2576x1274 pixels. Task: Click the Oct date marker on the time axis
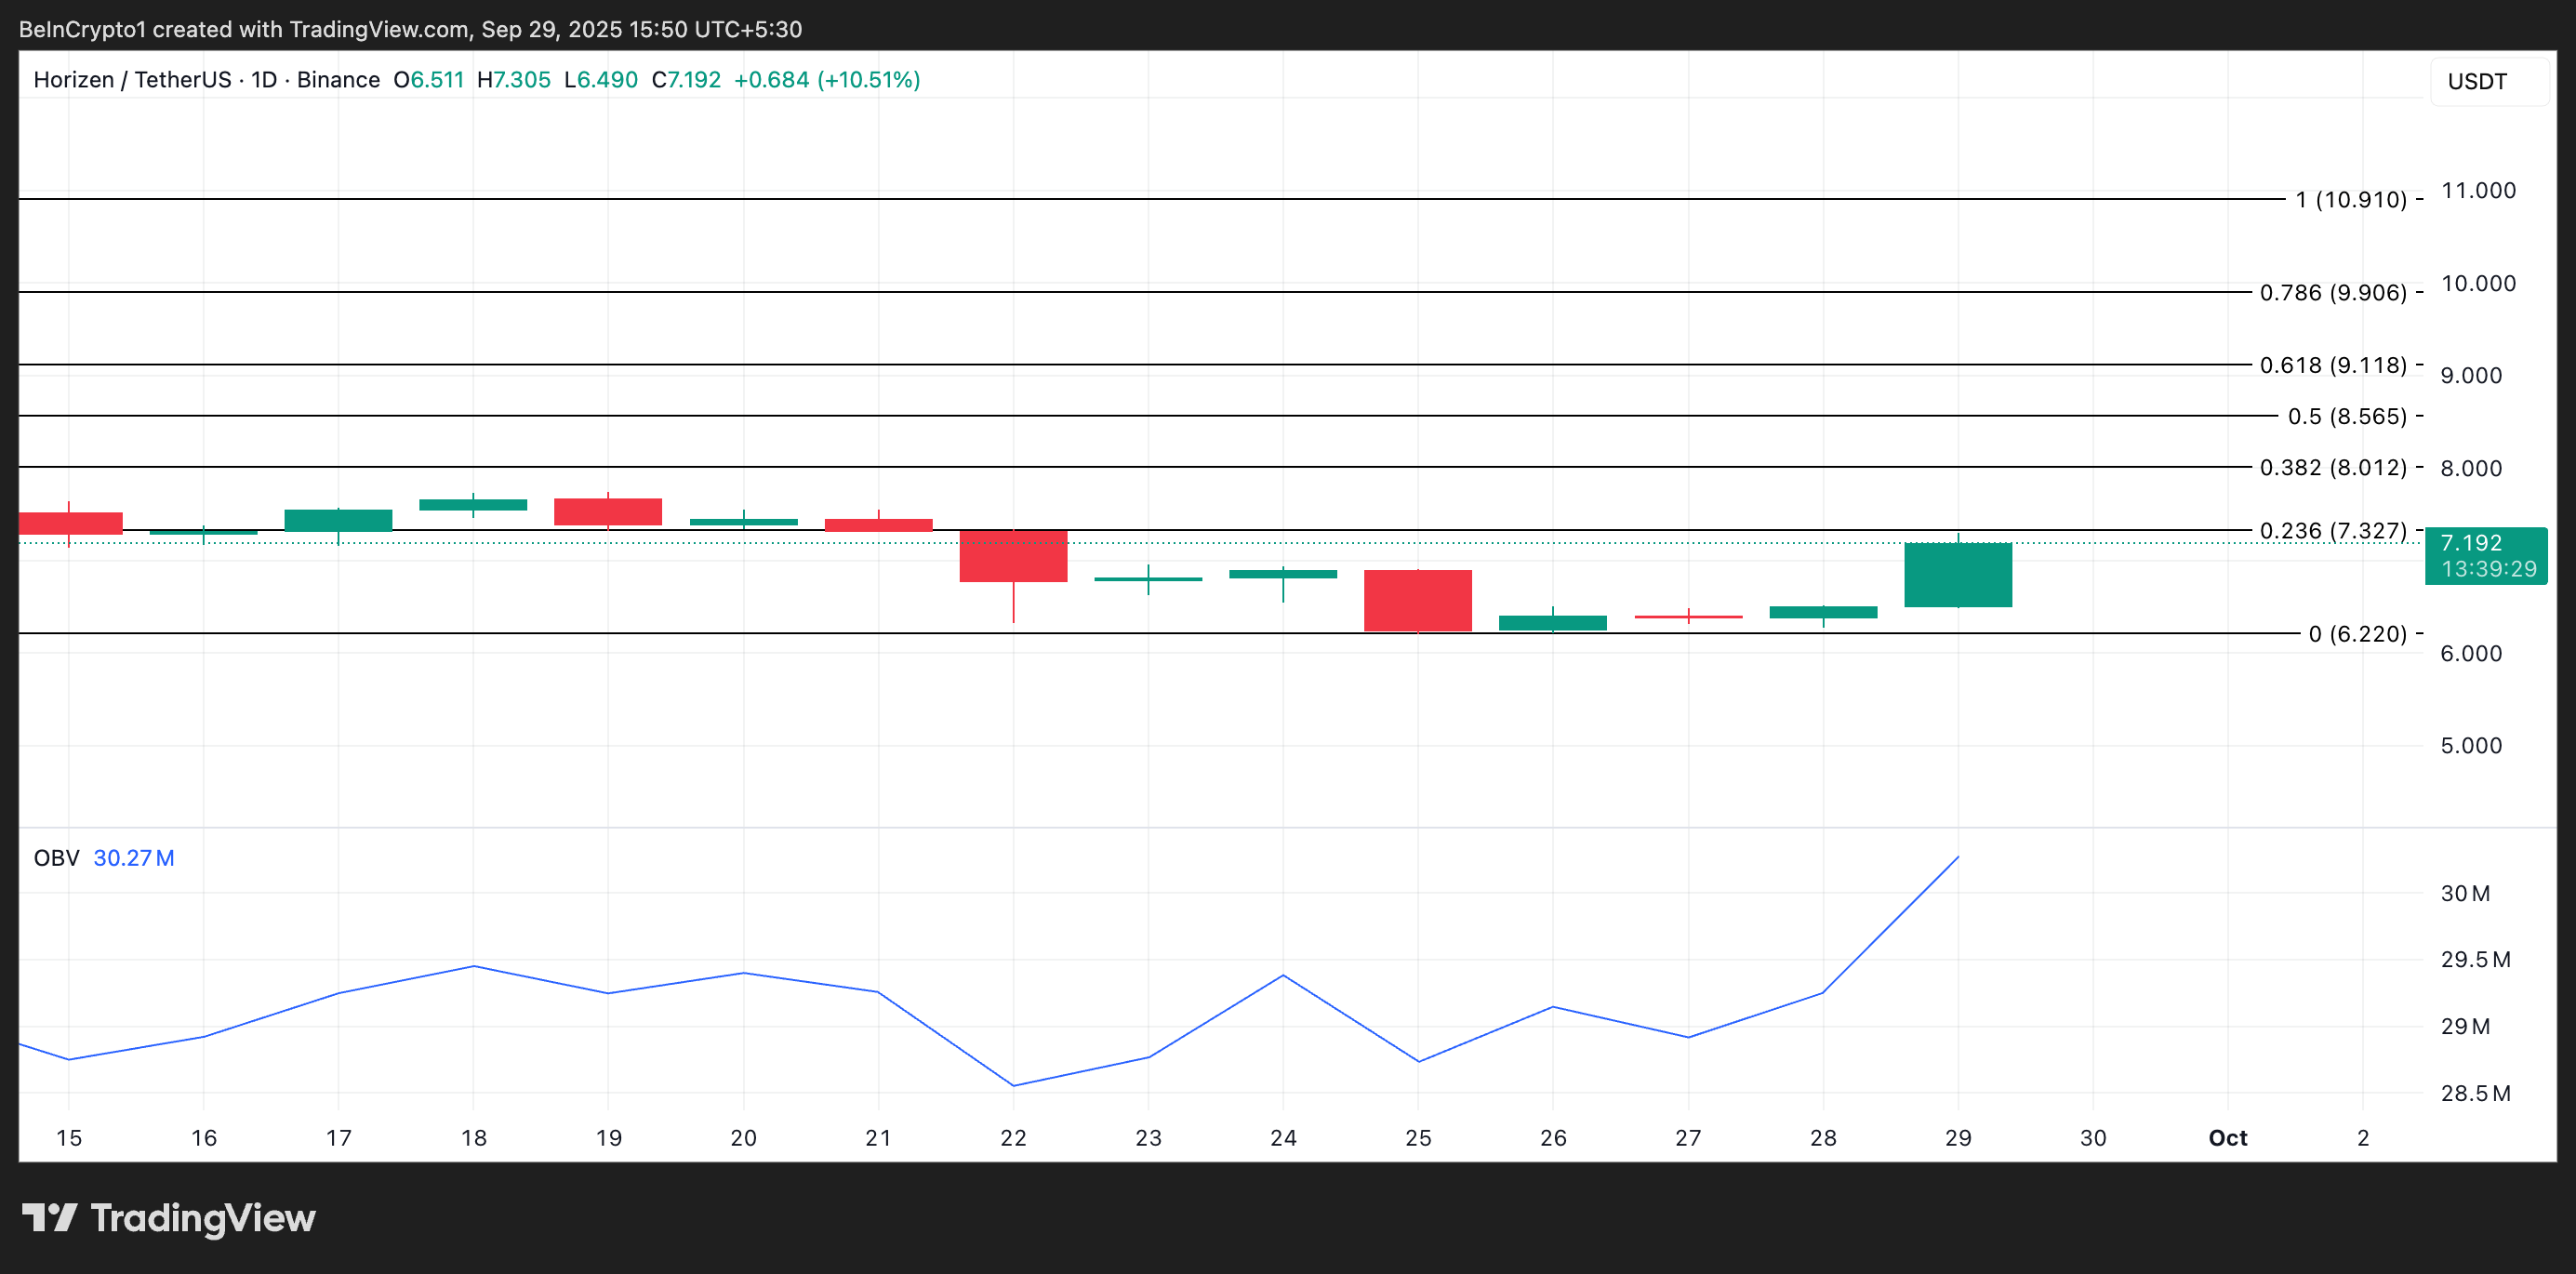click(2227, 1137)
